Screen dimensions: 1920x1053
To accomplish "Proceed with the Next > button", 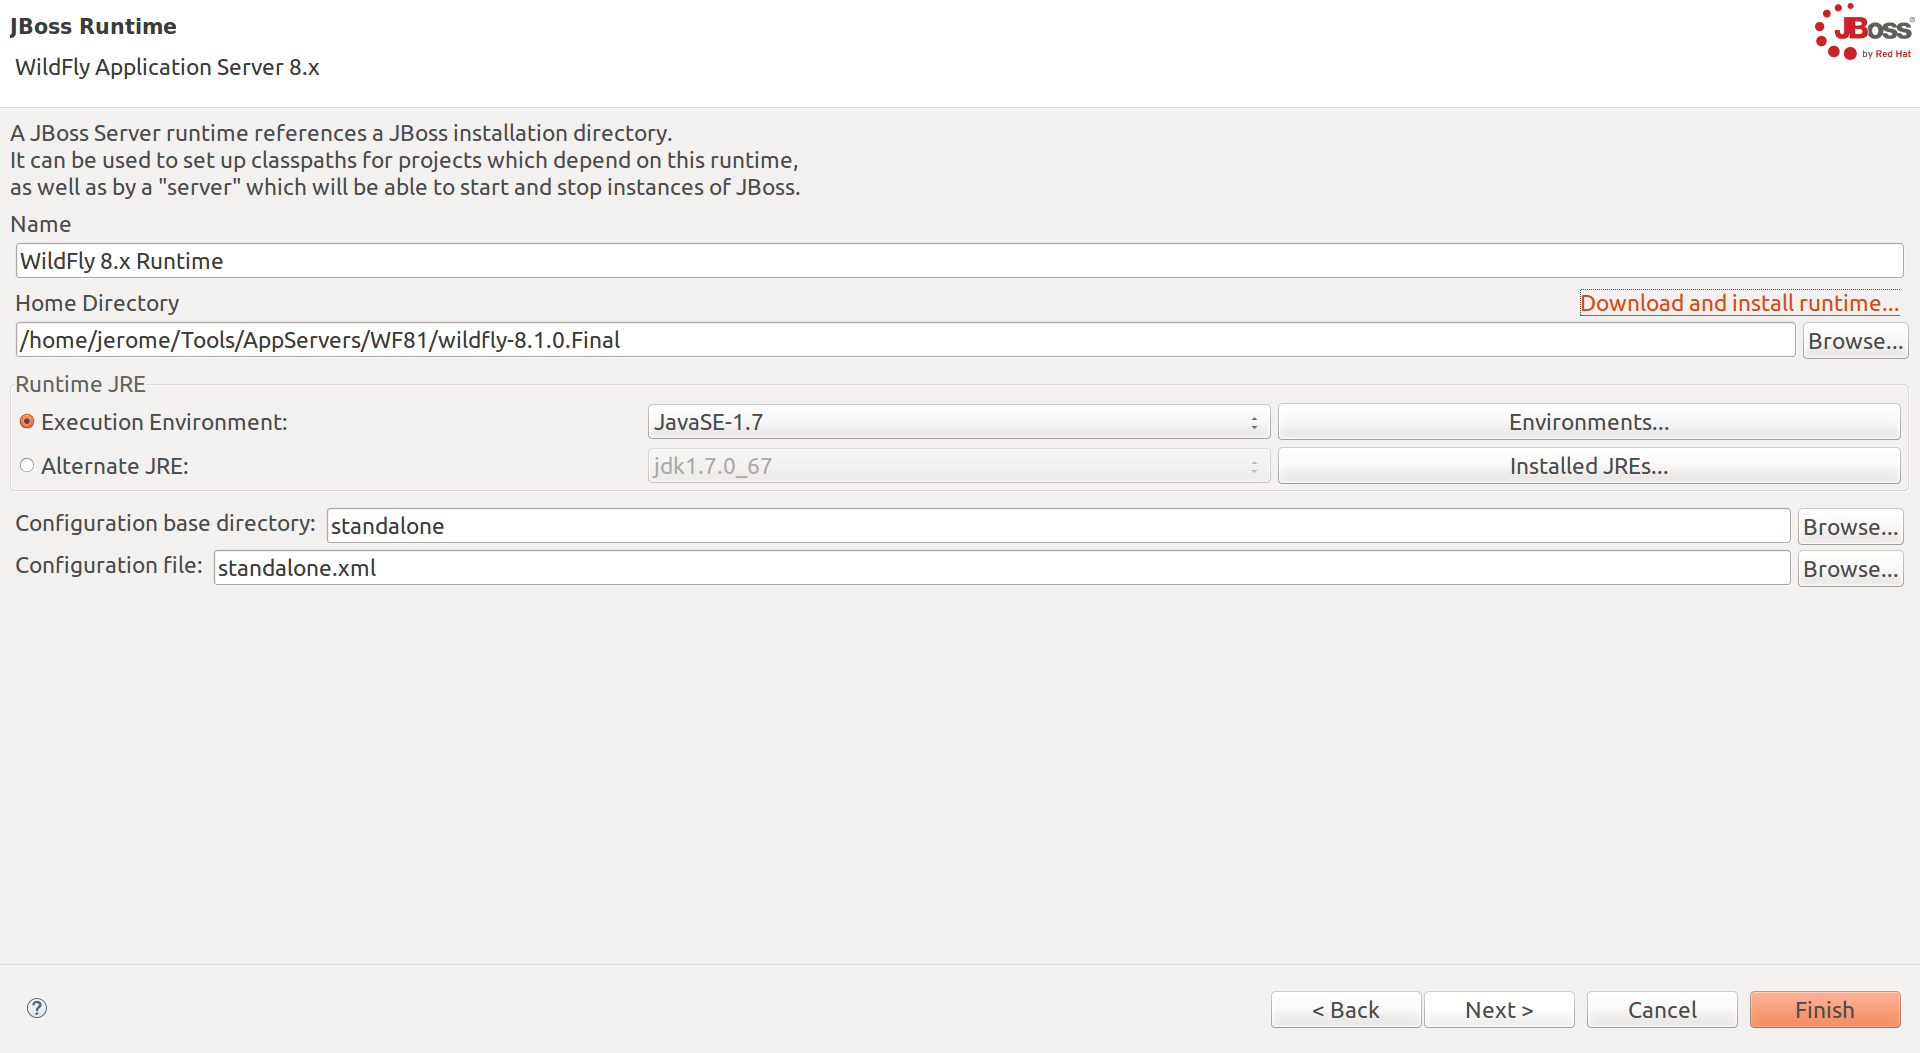I will pyautogui.click(x=1499, y=1010).
